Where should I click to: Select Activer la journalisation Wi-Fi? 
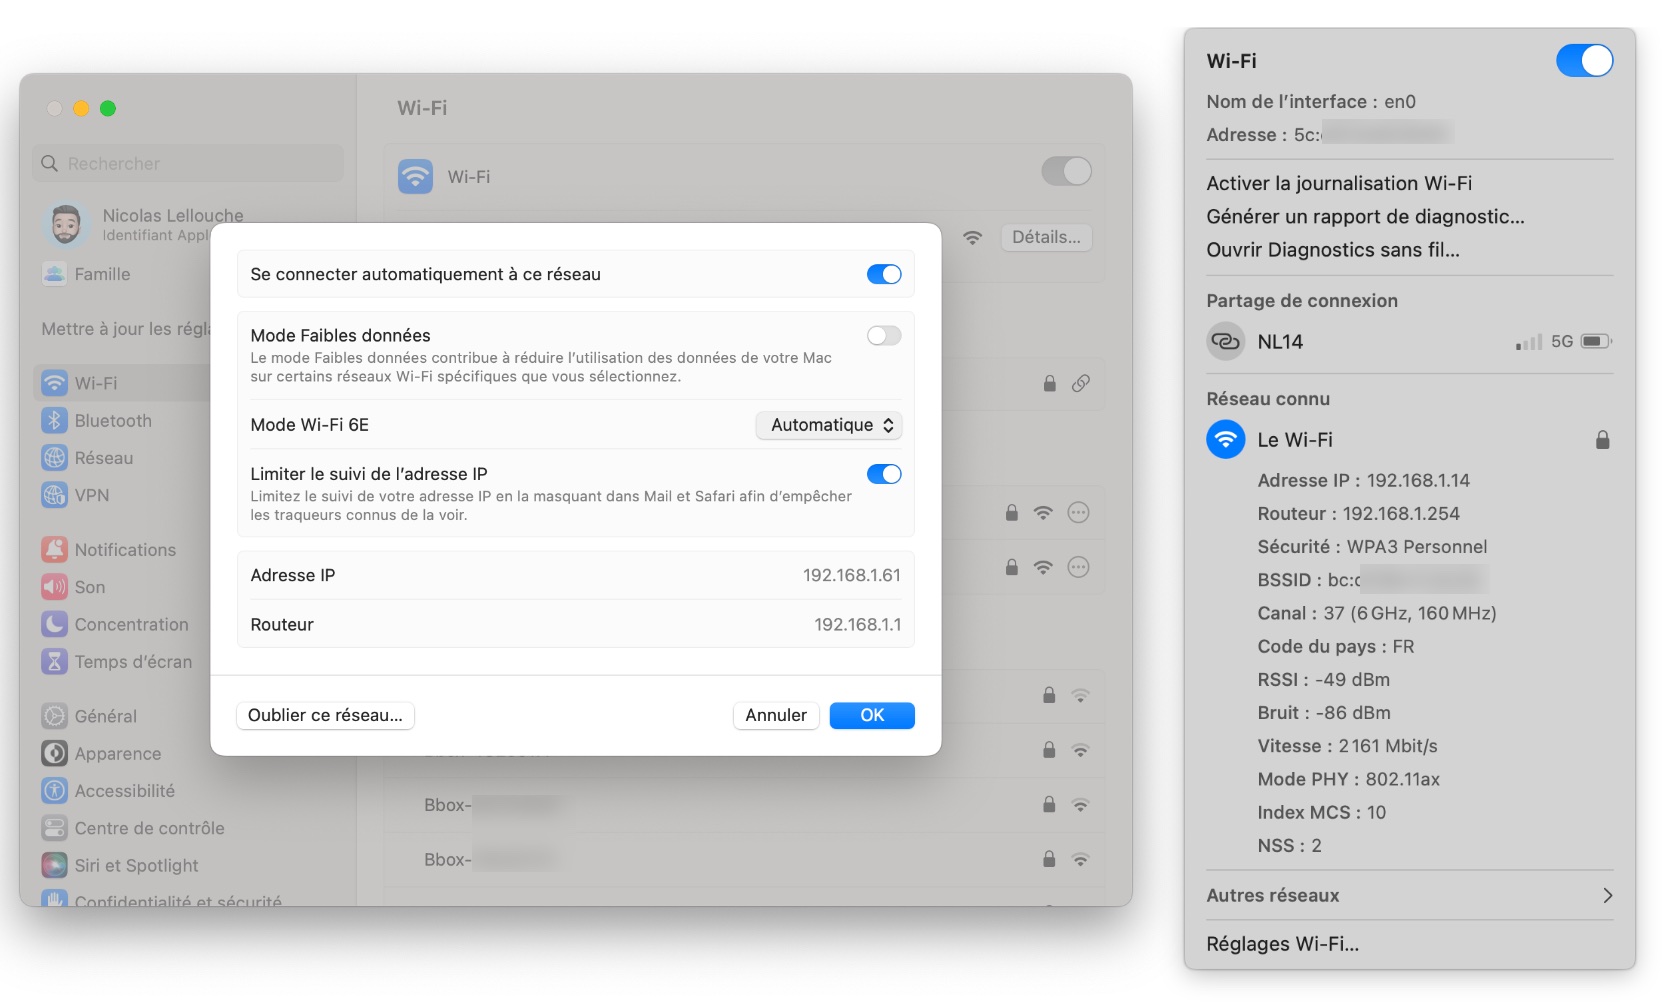tap(1339, 183)
